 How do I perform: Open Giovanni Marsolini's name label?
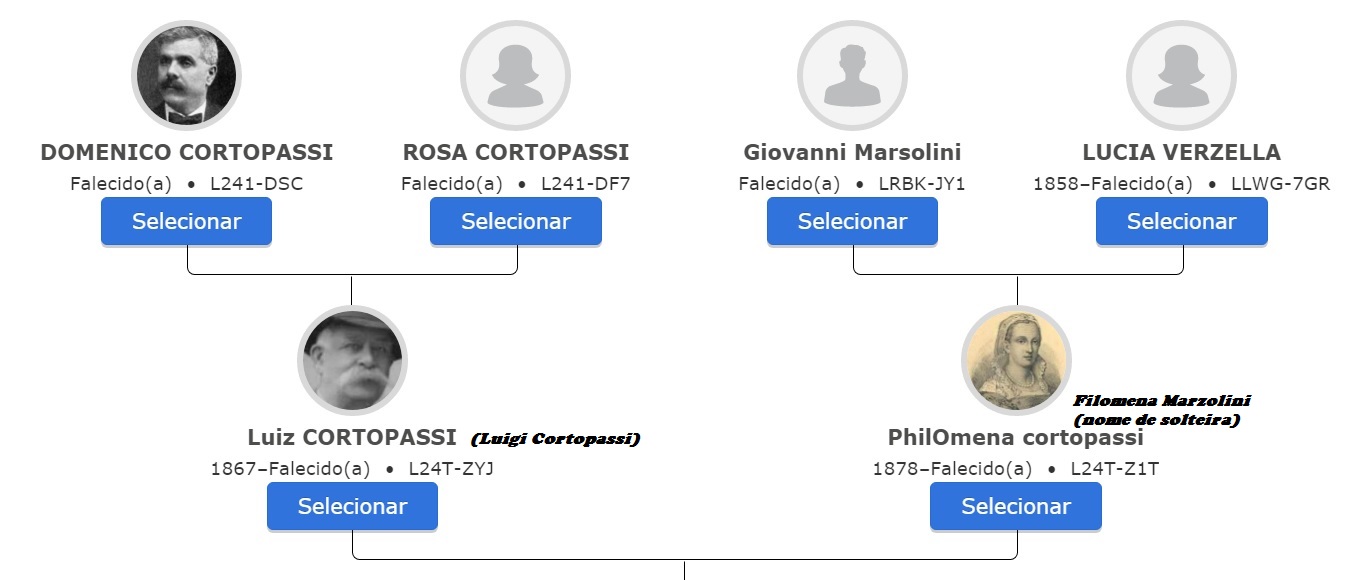(851, 152)
